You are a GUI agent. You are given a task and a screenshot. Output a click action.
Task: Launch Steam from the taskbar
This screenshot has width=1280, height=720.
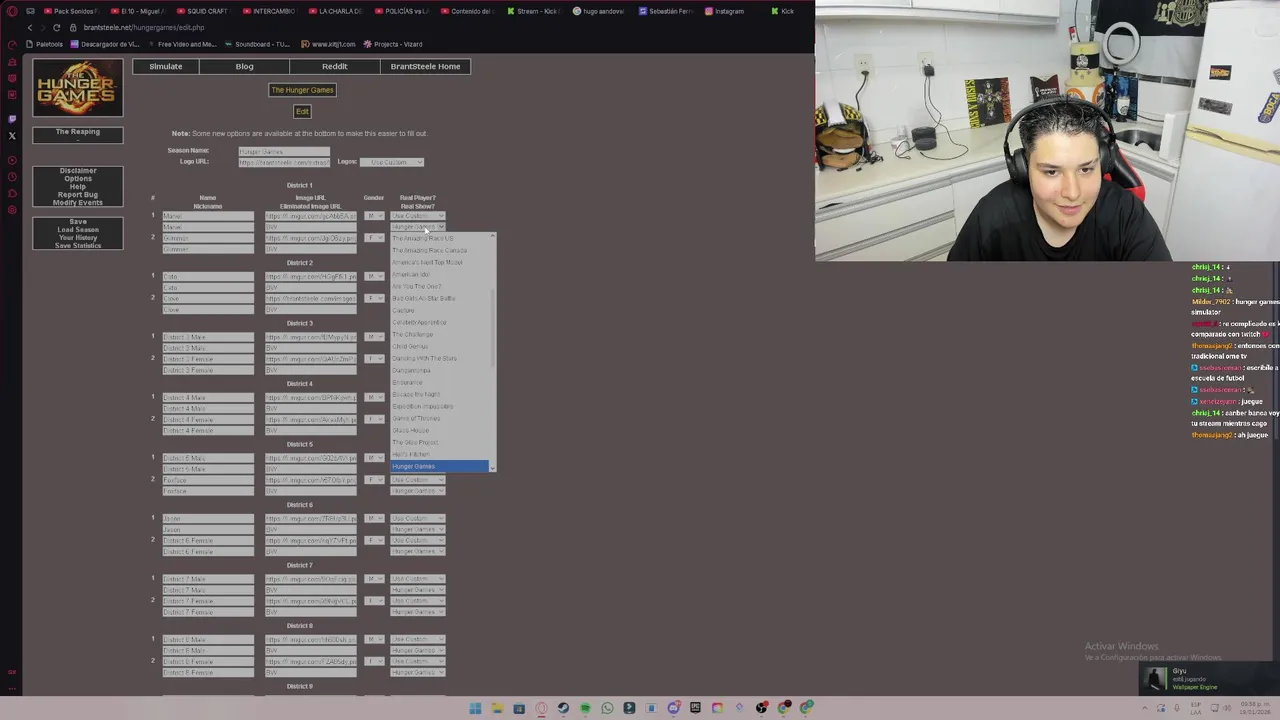pyautogui.click(x=563, y=708)
